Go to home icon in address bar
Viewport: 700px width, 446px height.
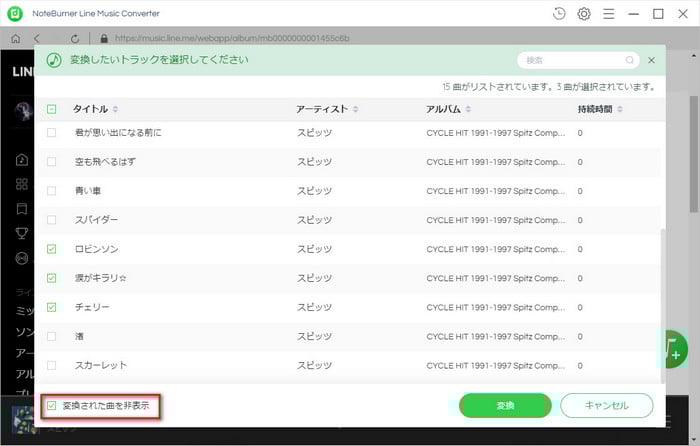pos(16,39)
